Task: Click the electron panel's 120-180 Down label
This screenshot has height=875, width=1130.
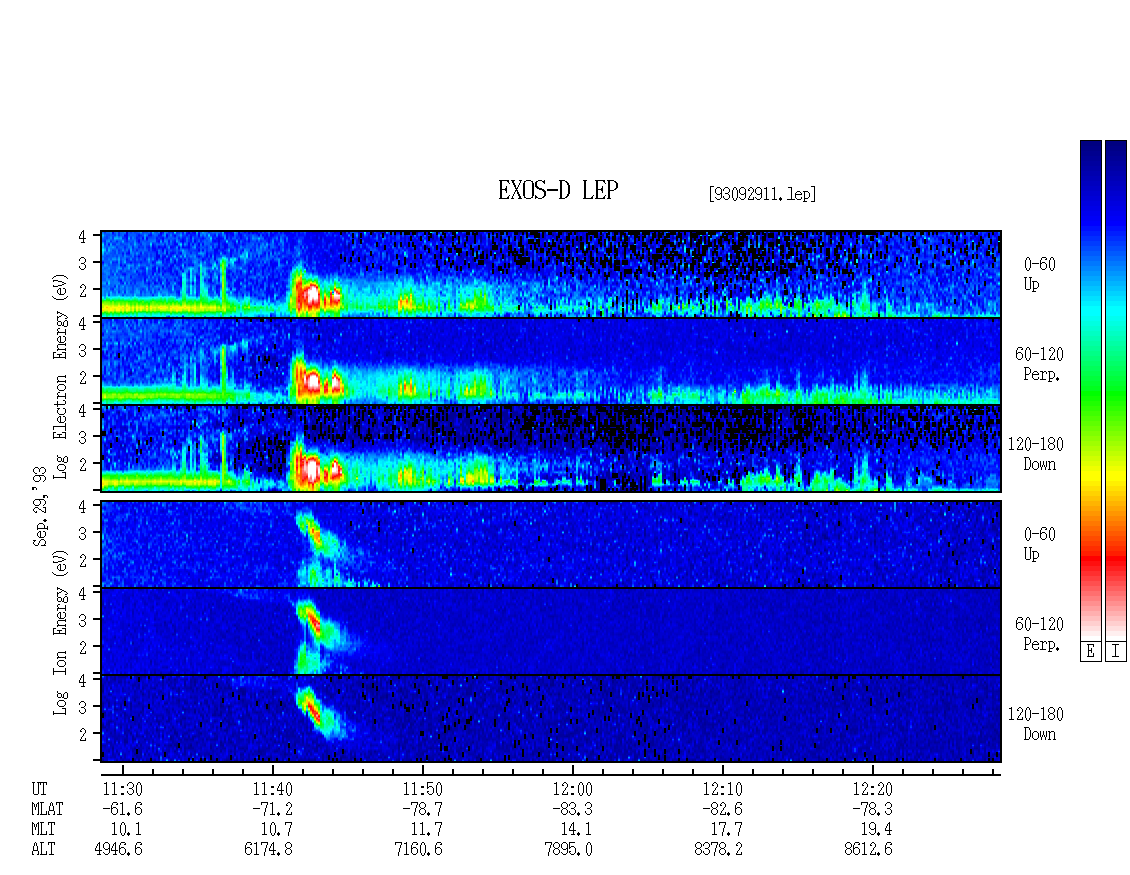Action: click(x=1036, y=454)
